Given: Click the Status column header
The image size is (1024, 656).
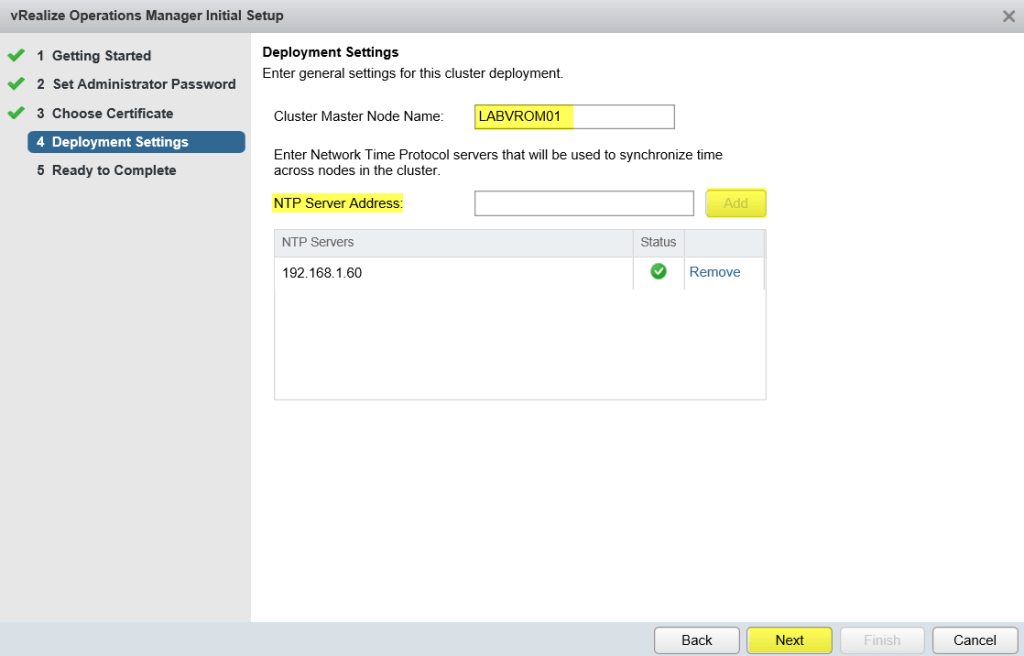Looking at the screenshot, I should 658,242.
